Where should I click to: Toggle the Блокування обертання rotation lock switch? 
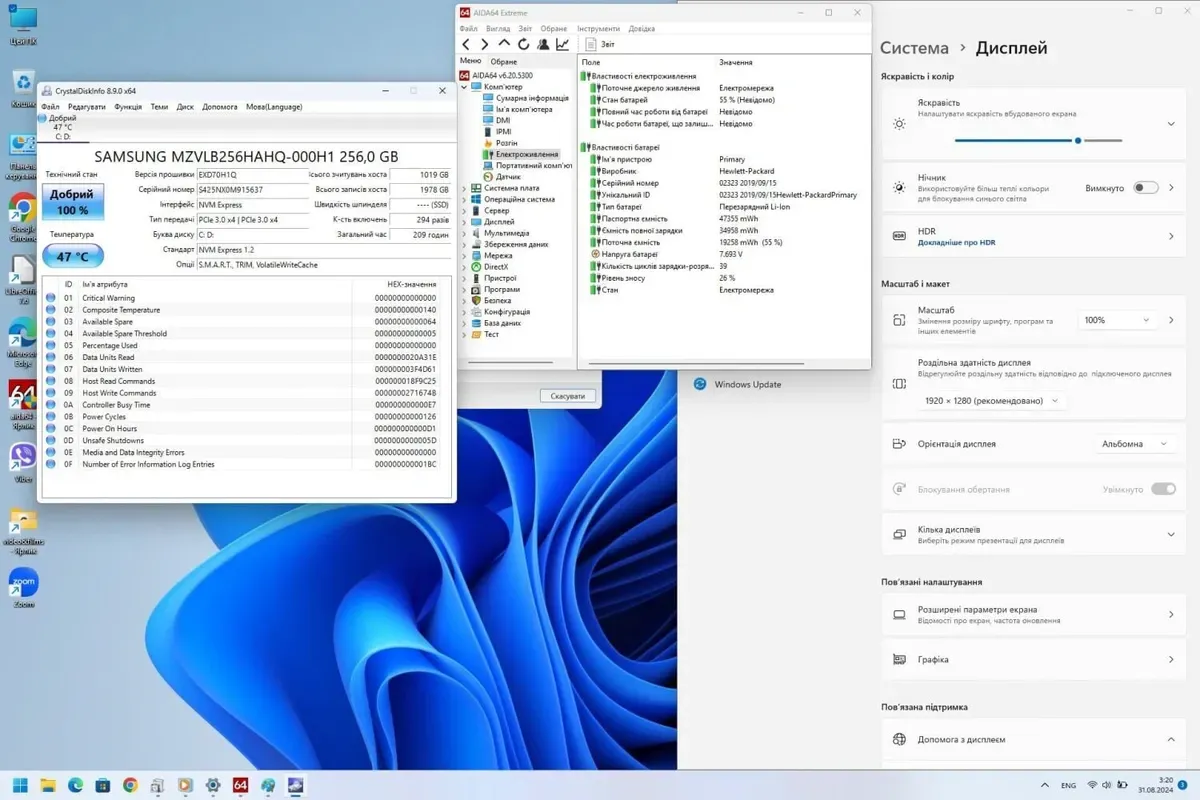[1163, 489]
